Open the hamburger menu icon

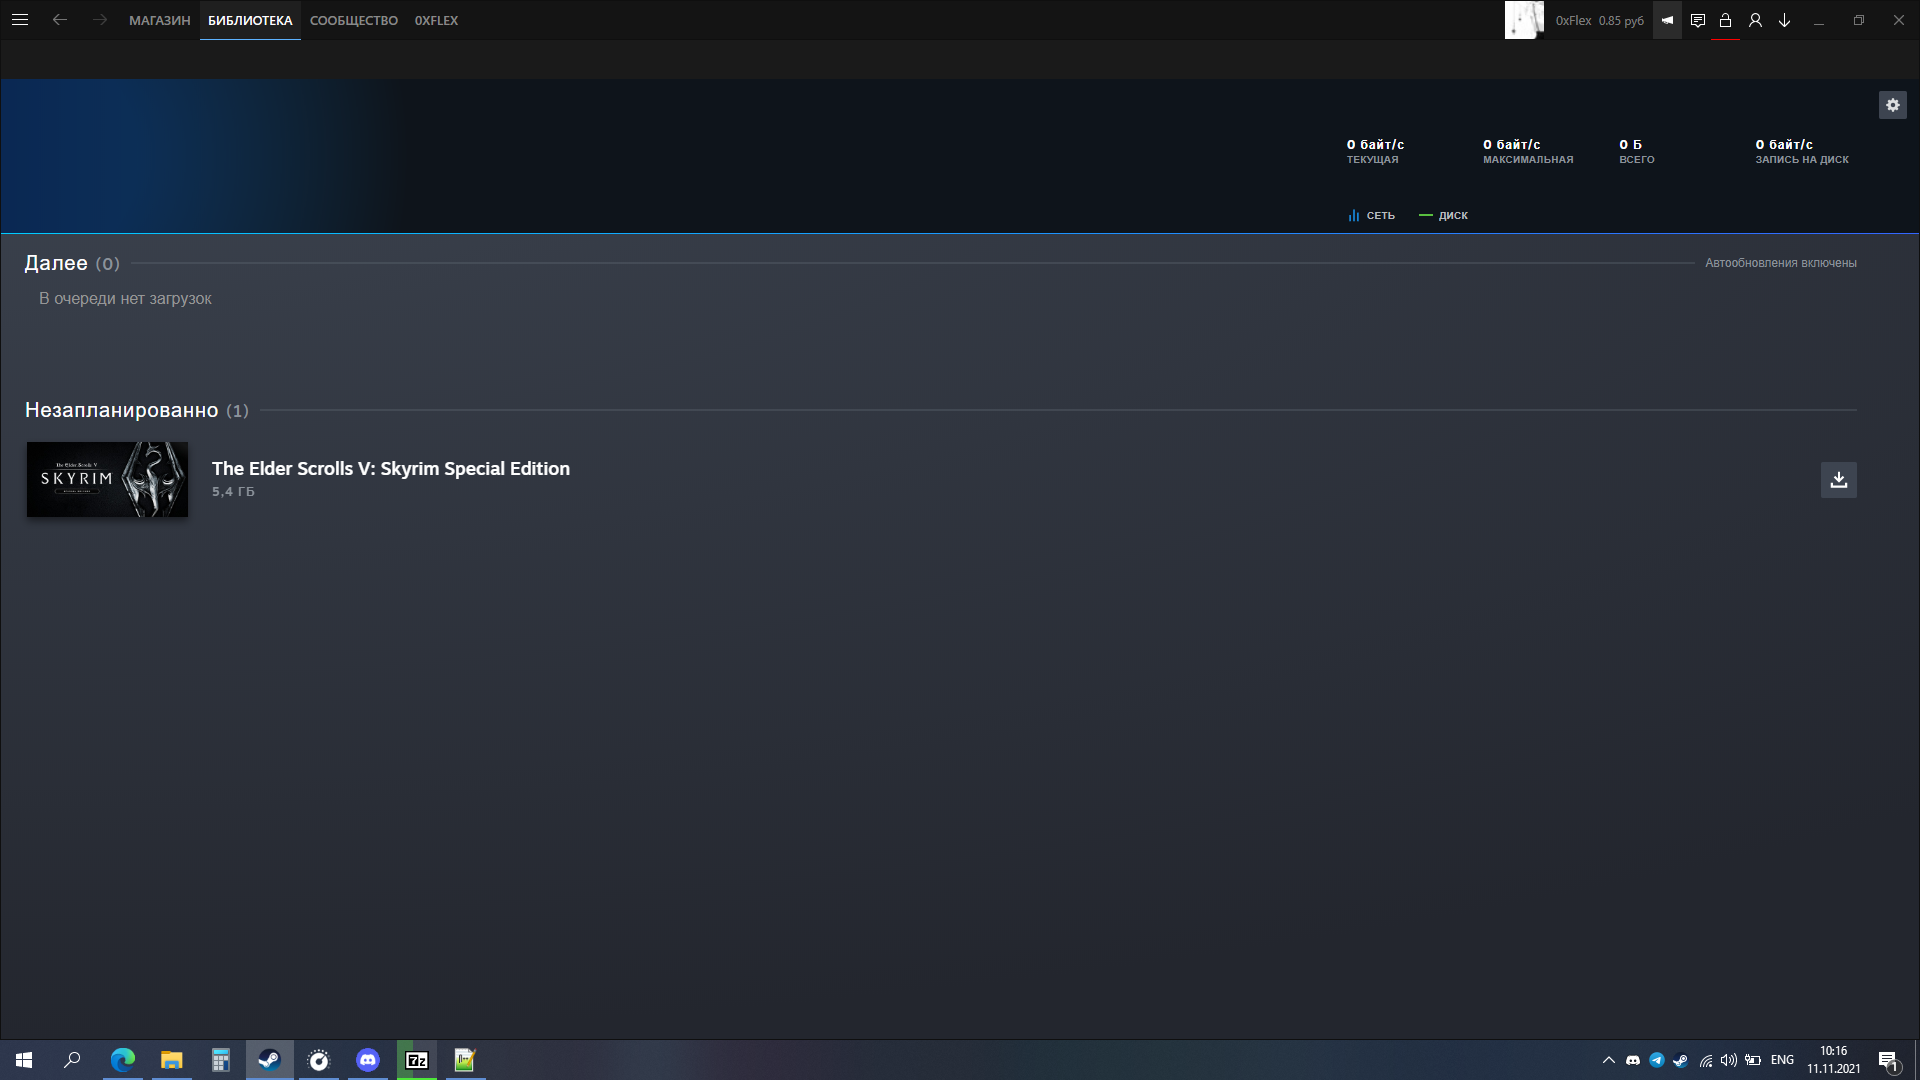coord(20,20)
